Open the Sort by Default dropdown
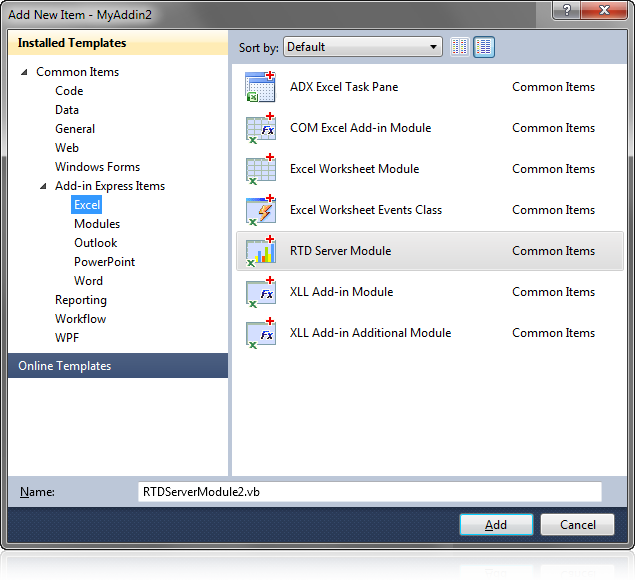Screen dimensions: 635x580 362,47
